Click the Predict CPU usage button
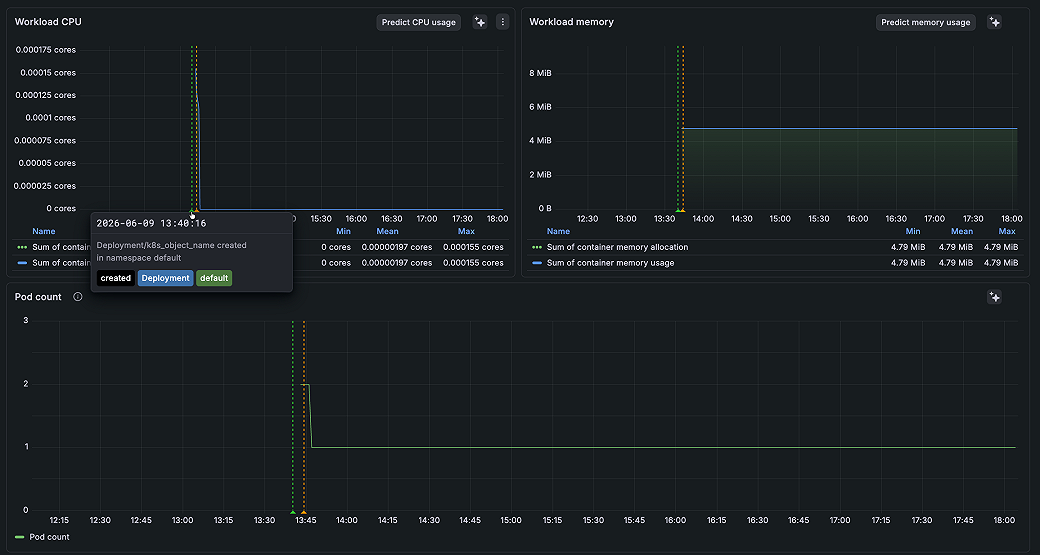The height and width of the screenshot is (555, 1040). coord(419,23)
